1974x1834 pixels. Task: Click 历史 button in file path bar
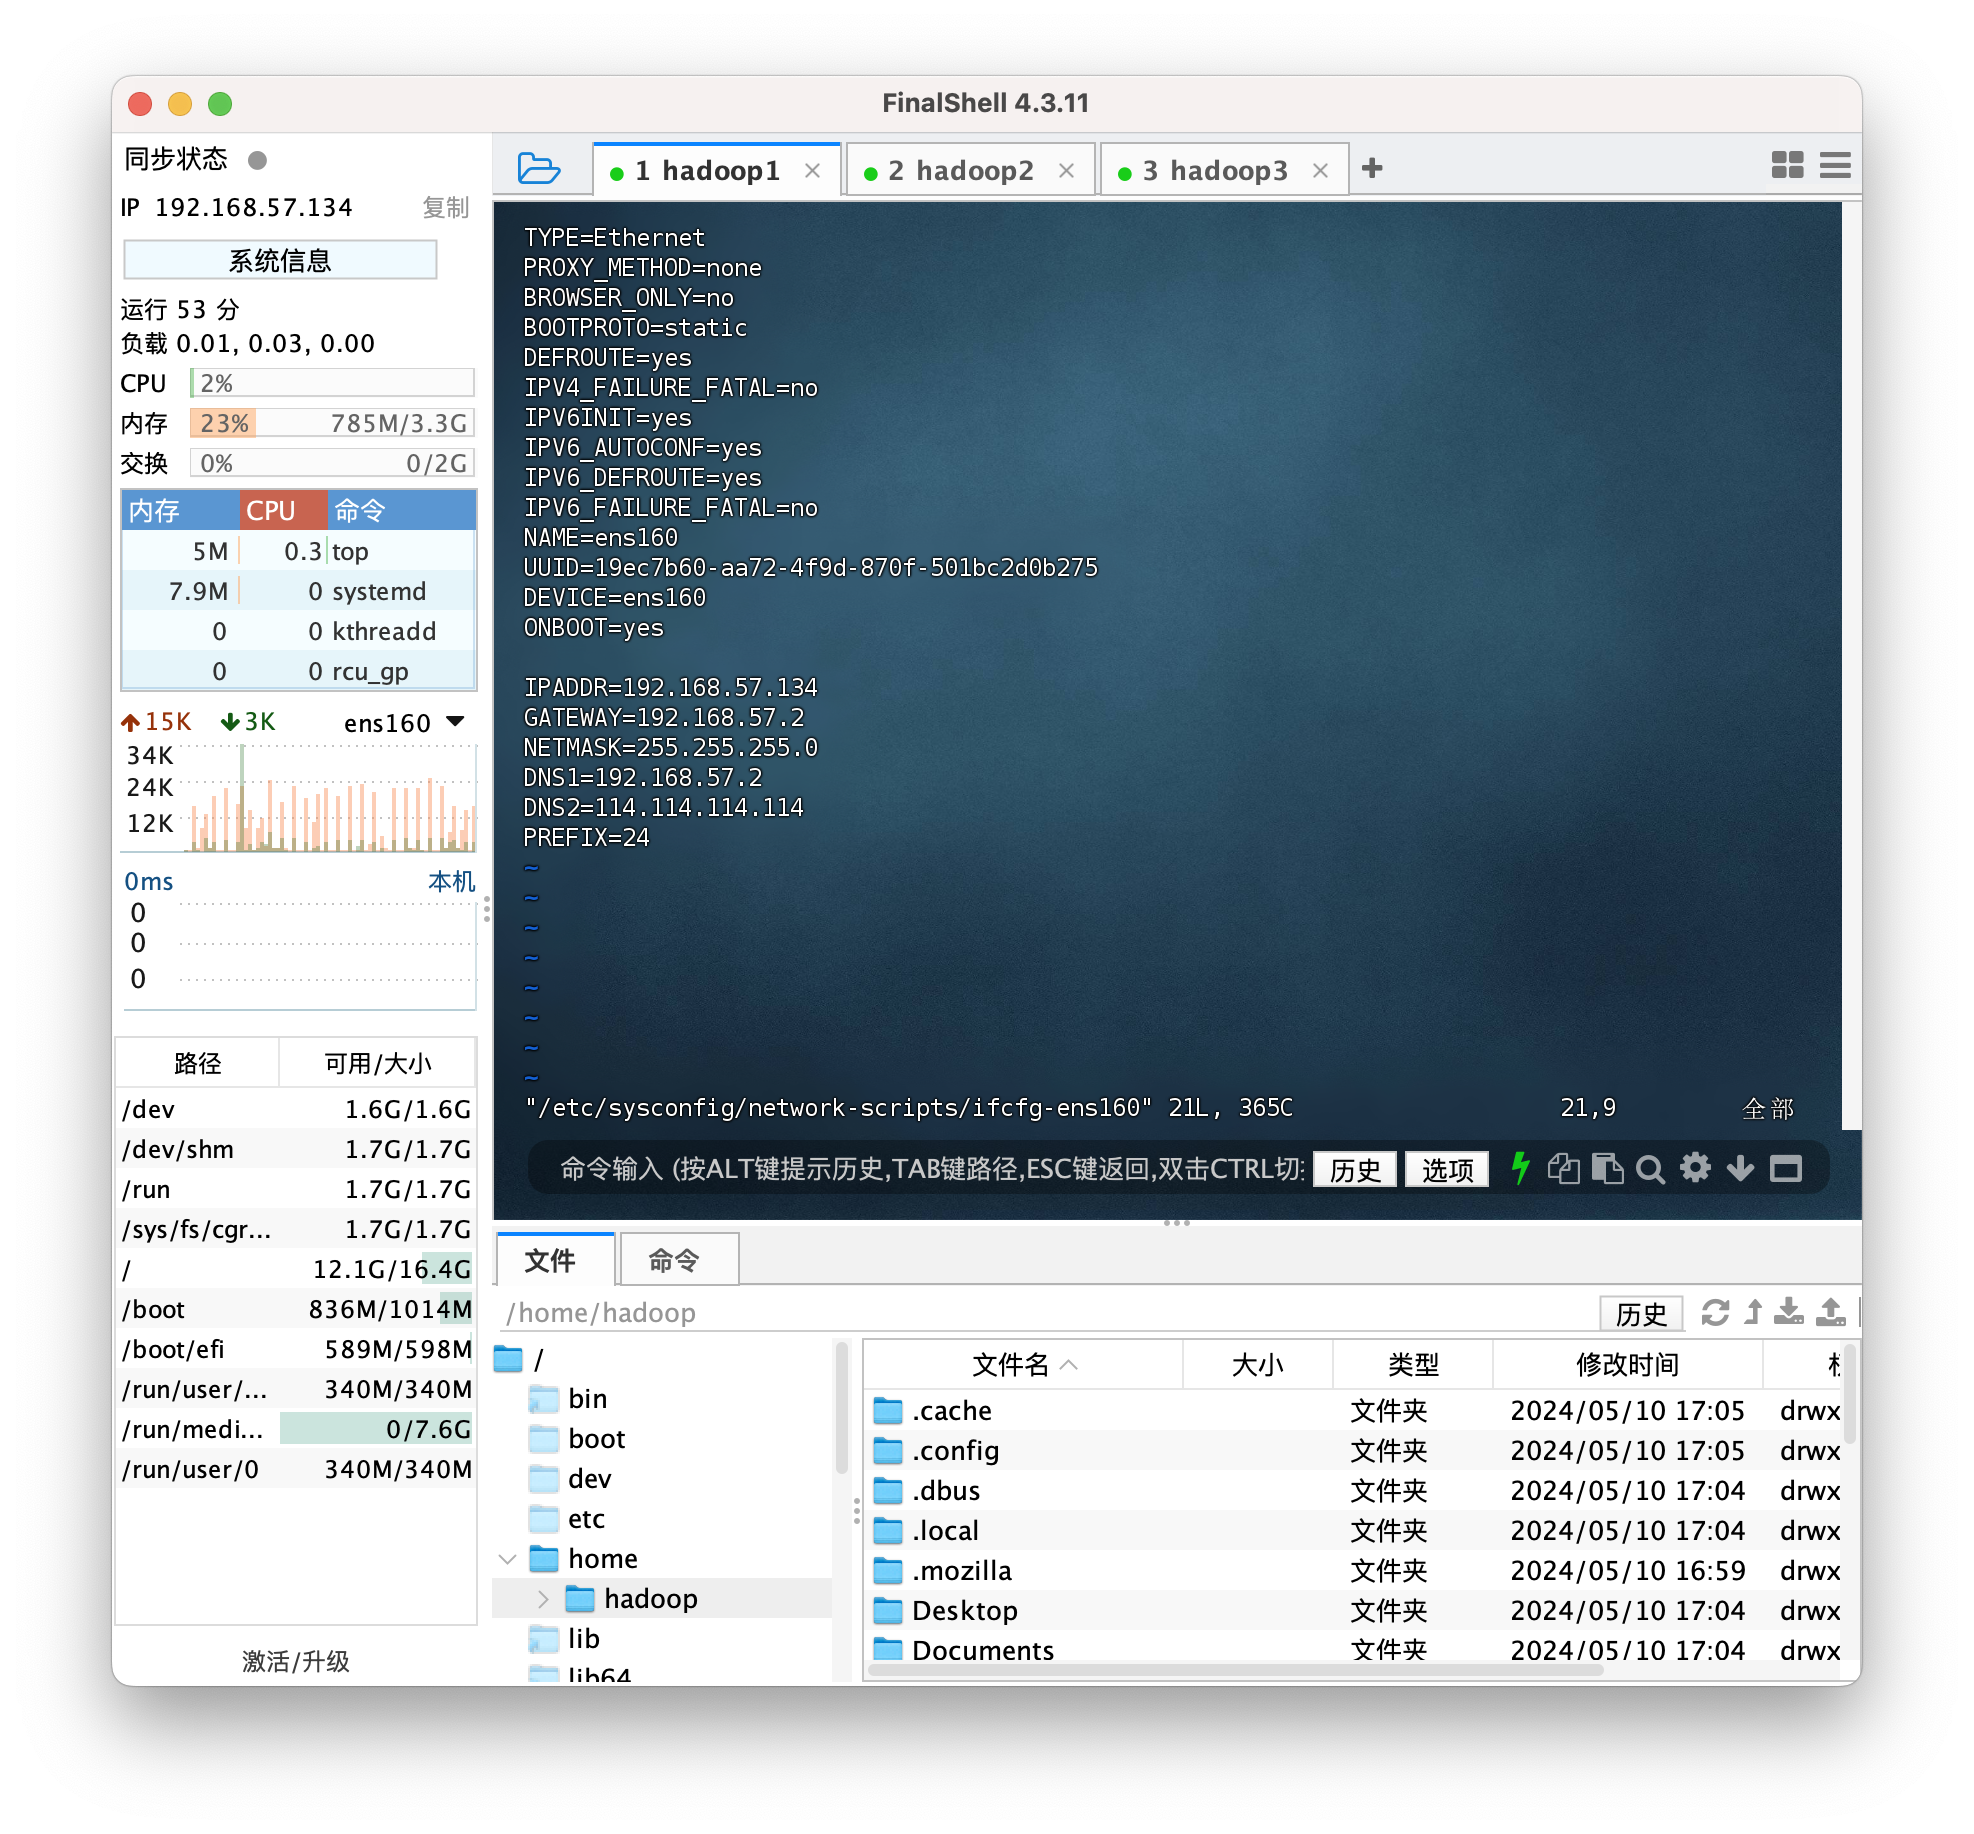coord(1641,1313)
